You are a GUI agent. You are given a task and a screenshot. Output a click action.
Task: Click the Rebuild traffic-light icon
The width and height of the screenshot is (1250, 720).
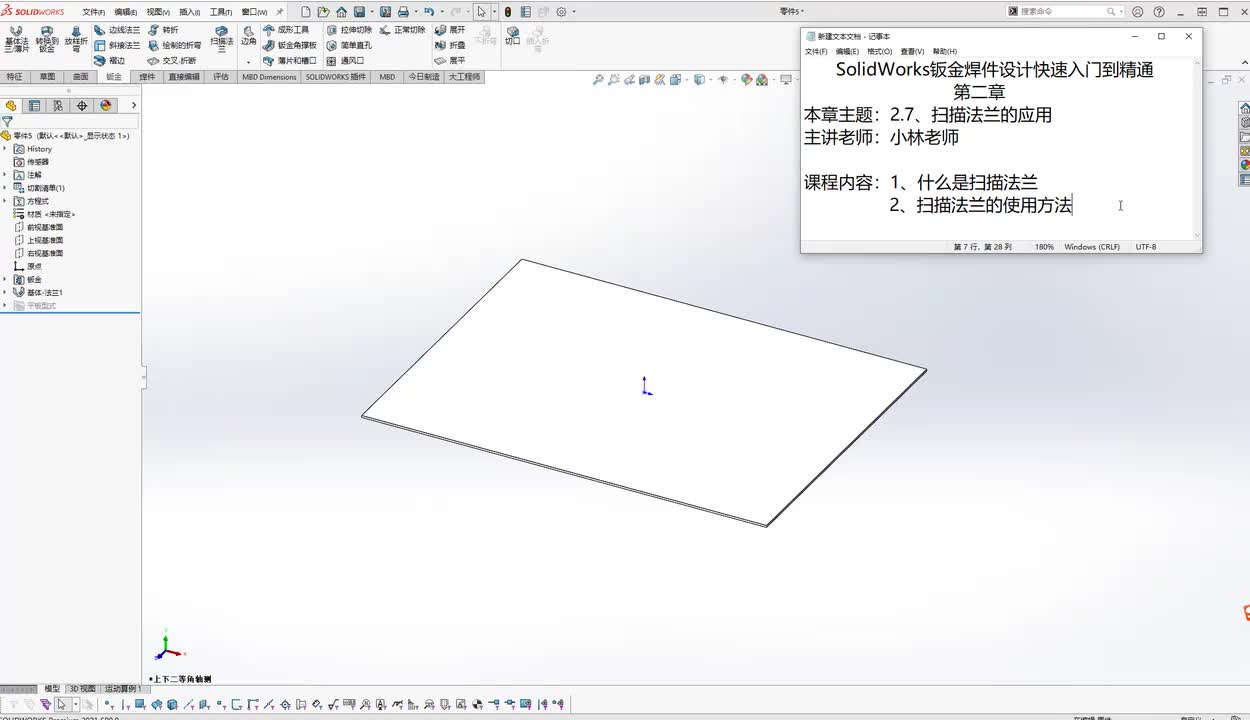pyautogui.click(x=508, y=12)
